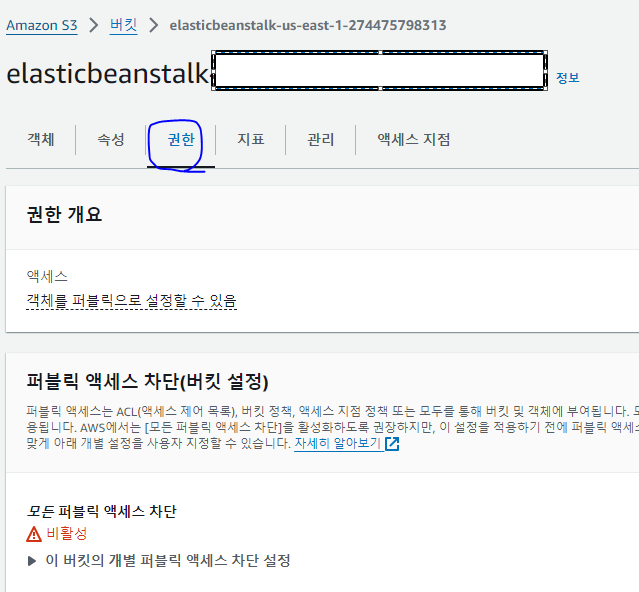Switch to the 객체 tab
Image resolution: width=639 pixels, height=592 pixels.
tap(41, 139)
